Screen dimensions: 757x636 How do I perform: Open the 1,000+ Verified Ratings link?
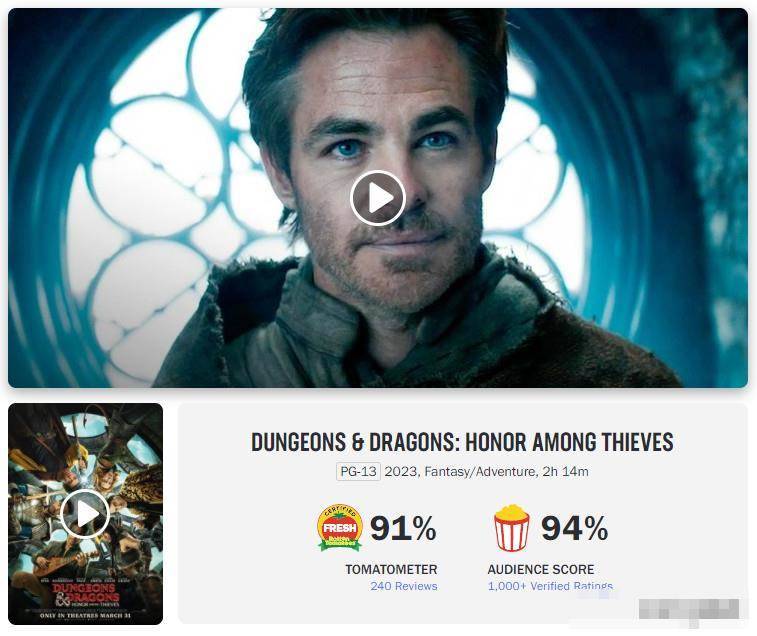[550, 586]
